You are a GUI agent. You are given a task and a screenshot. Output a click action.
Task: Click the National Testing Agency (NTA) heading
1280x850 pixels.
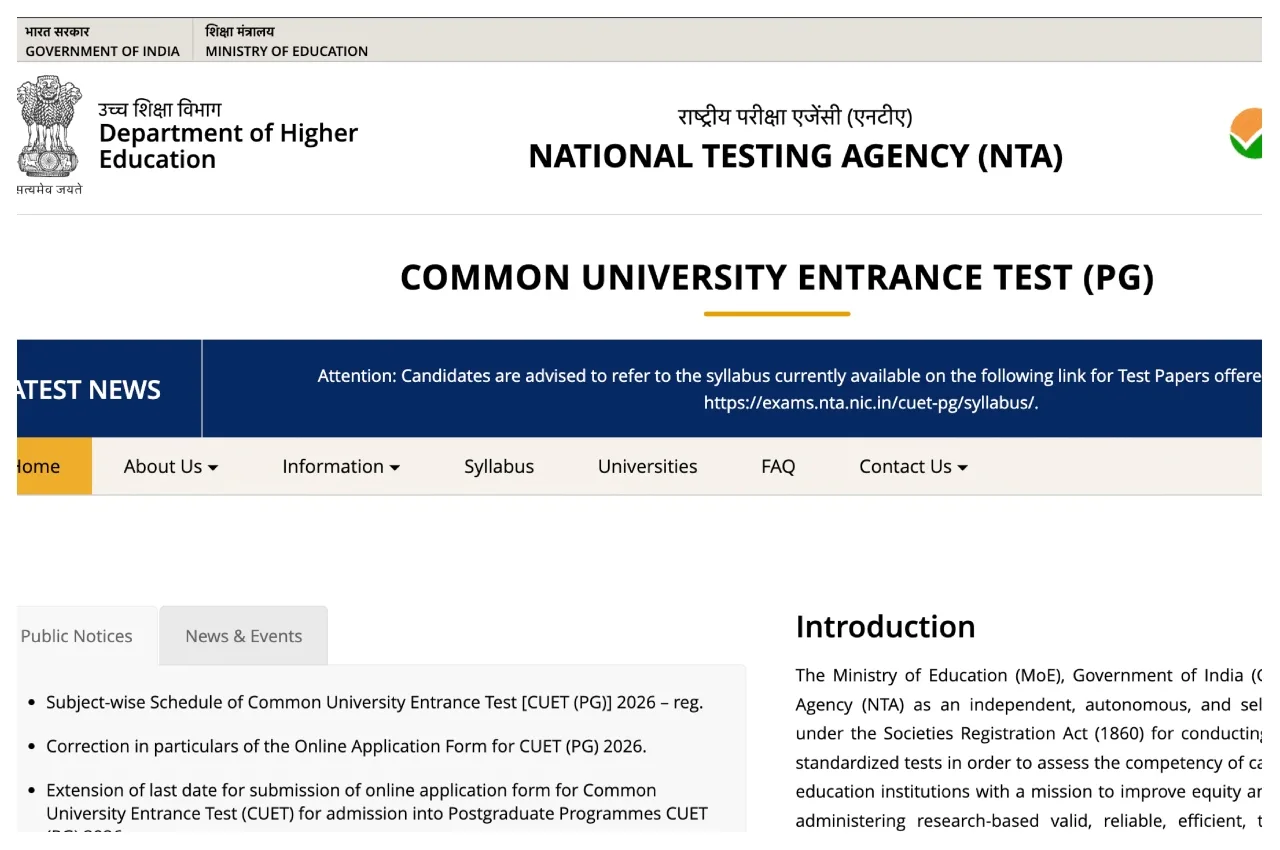pyautogui.click(x=795, y=156)
